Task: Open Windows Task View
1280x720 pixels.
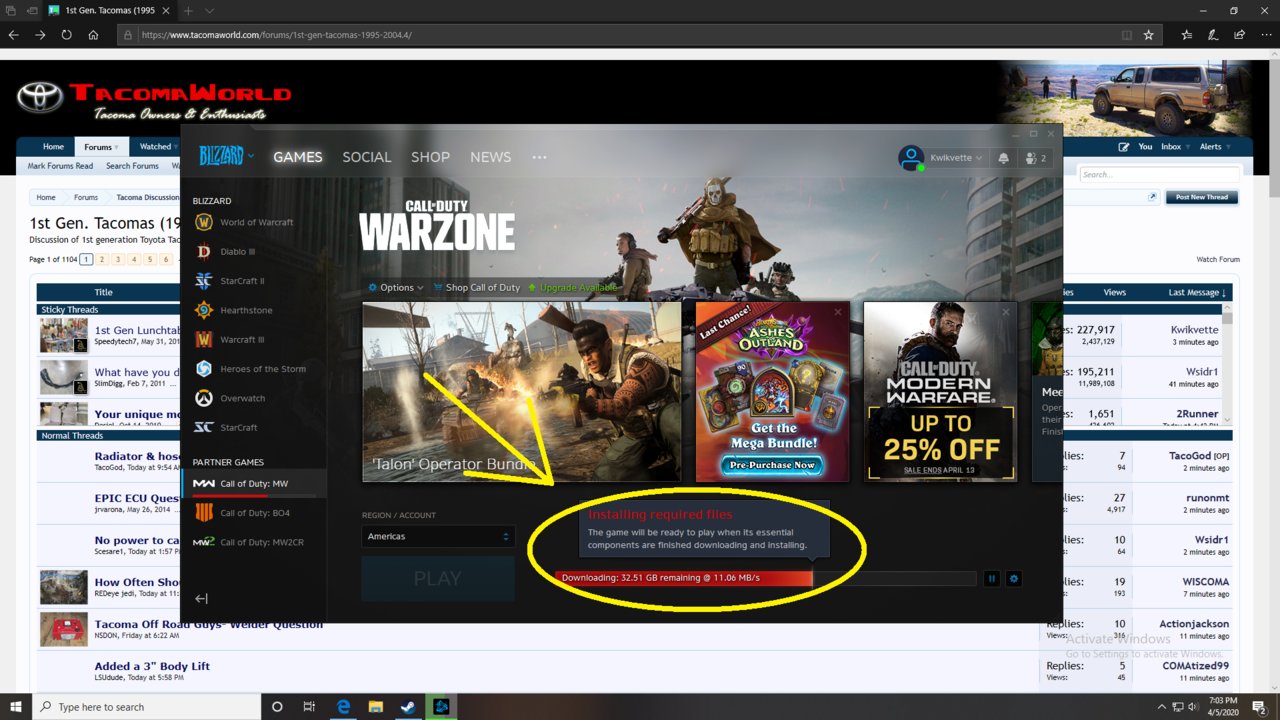Action: pyautogui.click(x=309, y=706)
